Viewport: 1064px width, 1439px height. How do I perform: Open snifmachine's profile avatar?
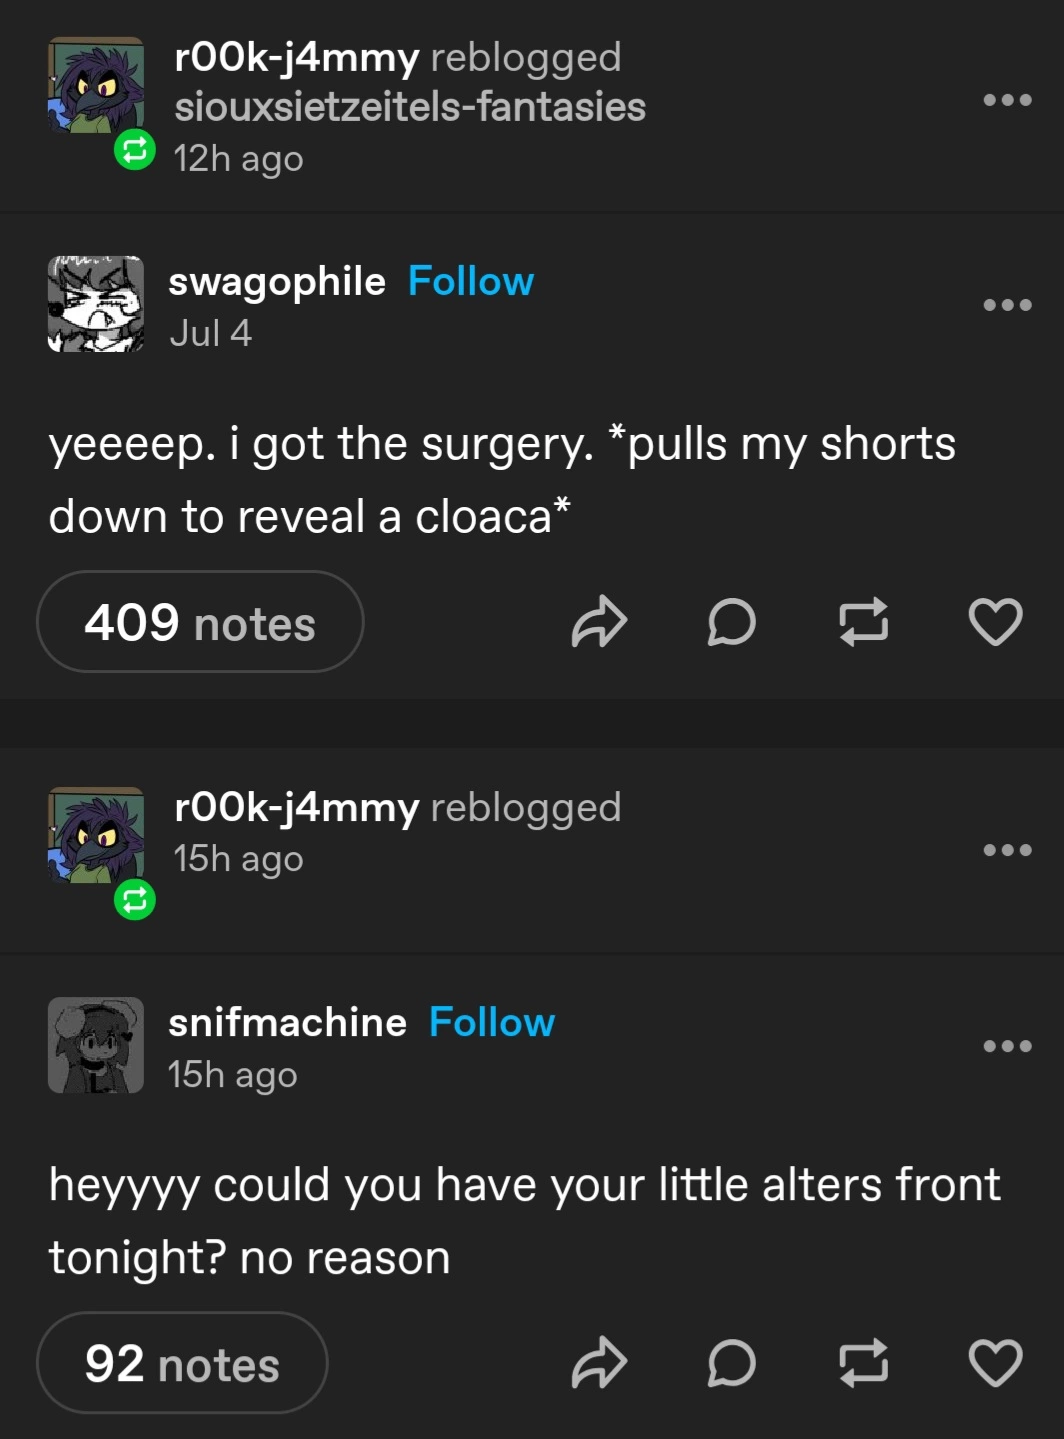[96, 1045]
